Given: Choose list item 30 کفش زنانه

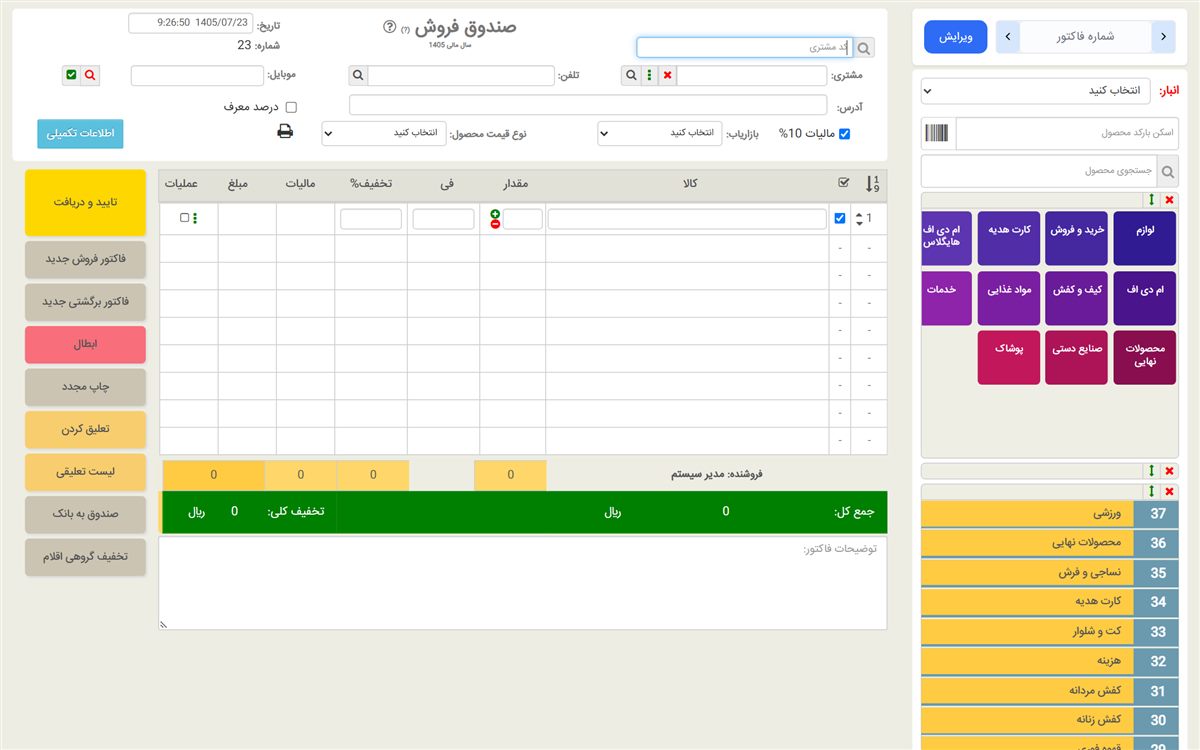Looking at the screenshot, I should click(x=1049, y=720).
